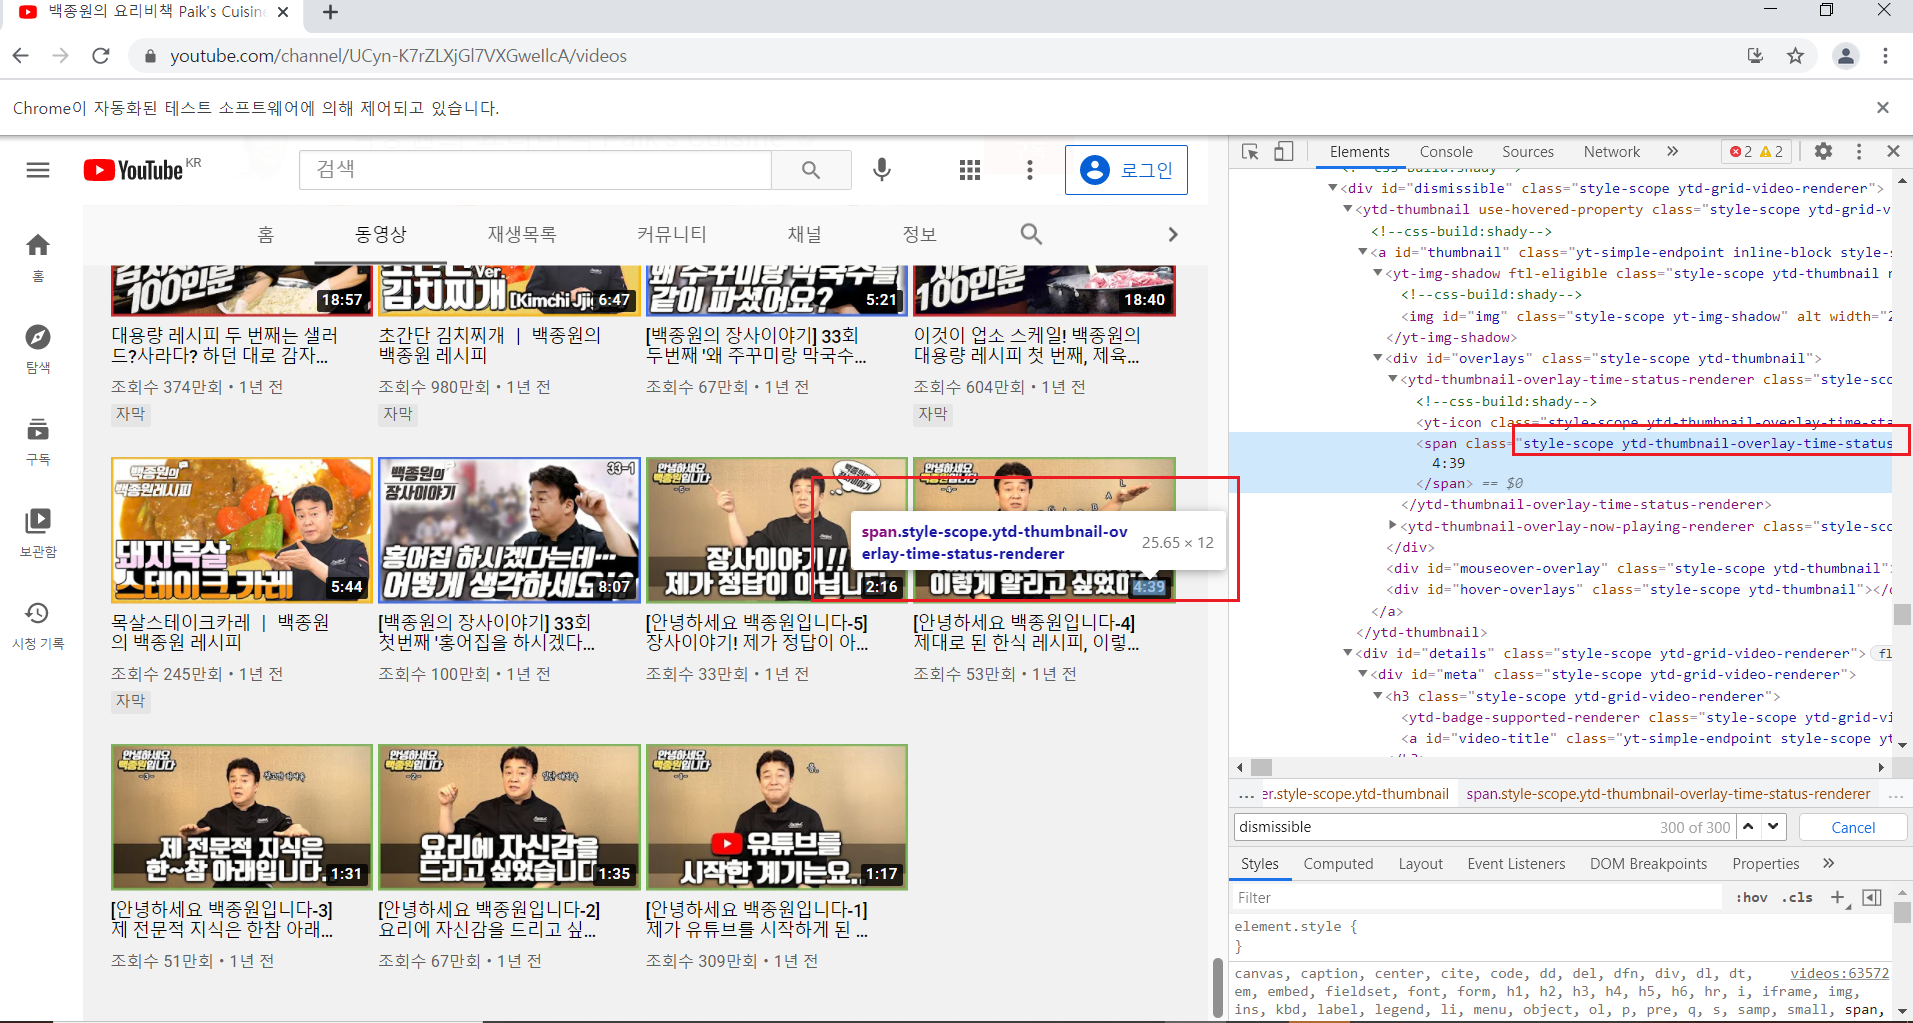Select span breadcrumb in DevTools path
Screen dimensions: 1913x1023
point(1668,794)
